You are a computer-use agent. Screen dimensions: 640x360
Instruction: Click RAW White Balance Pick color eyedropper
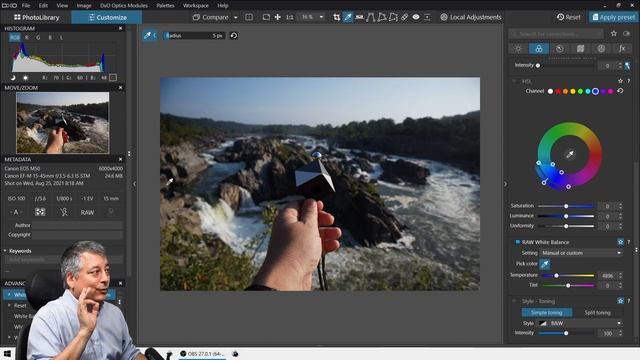[544, 264]
